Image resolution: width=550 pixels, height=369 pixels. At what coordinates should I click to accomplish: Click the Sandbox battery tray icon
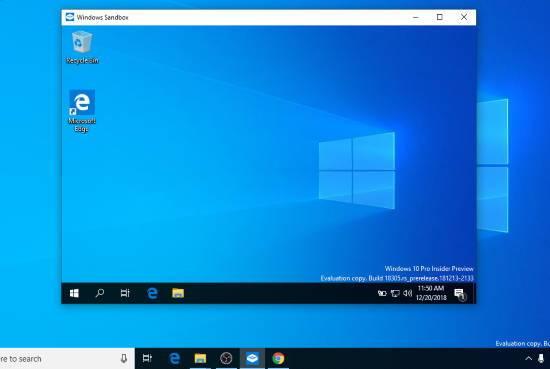[x=382, y=293]
